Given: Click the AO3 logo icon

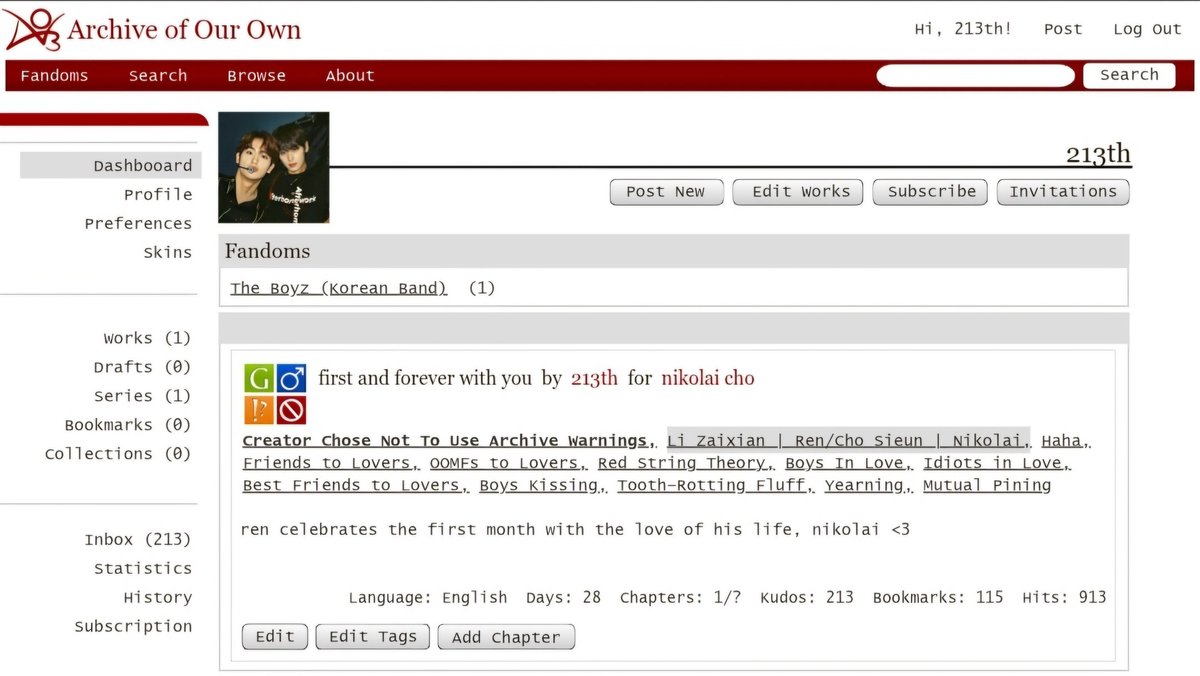Looking at the screenshot, I should pos(33,30).
